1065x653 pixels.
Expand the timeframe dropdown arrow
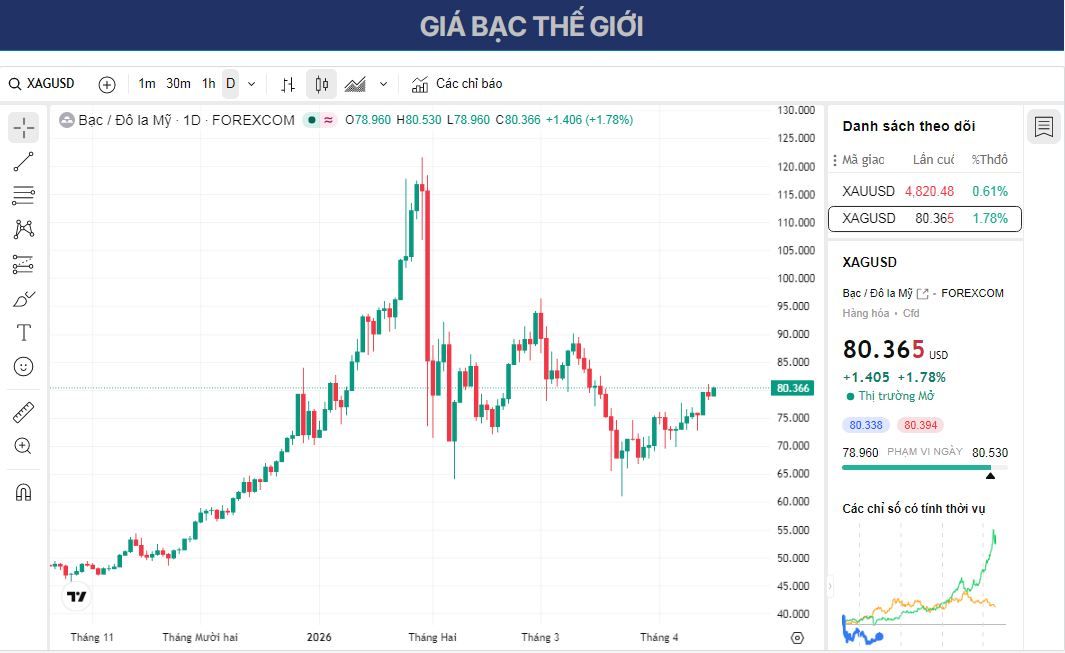(x=251, y=84)
